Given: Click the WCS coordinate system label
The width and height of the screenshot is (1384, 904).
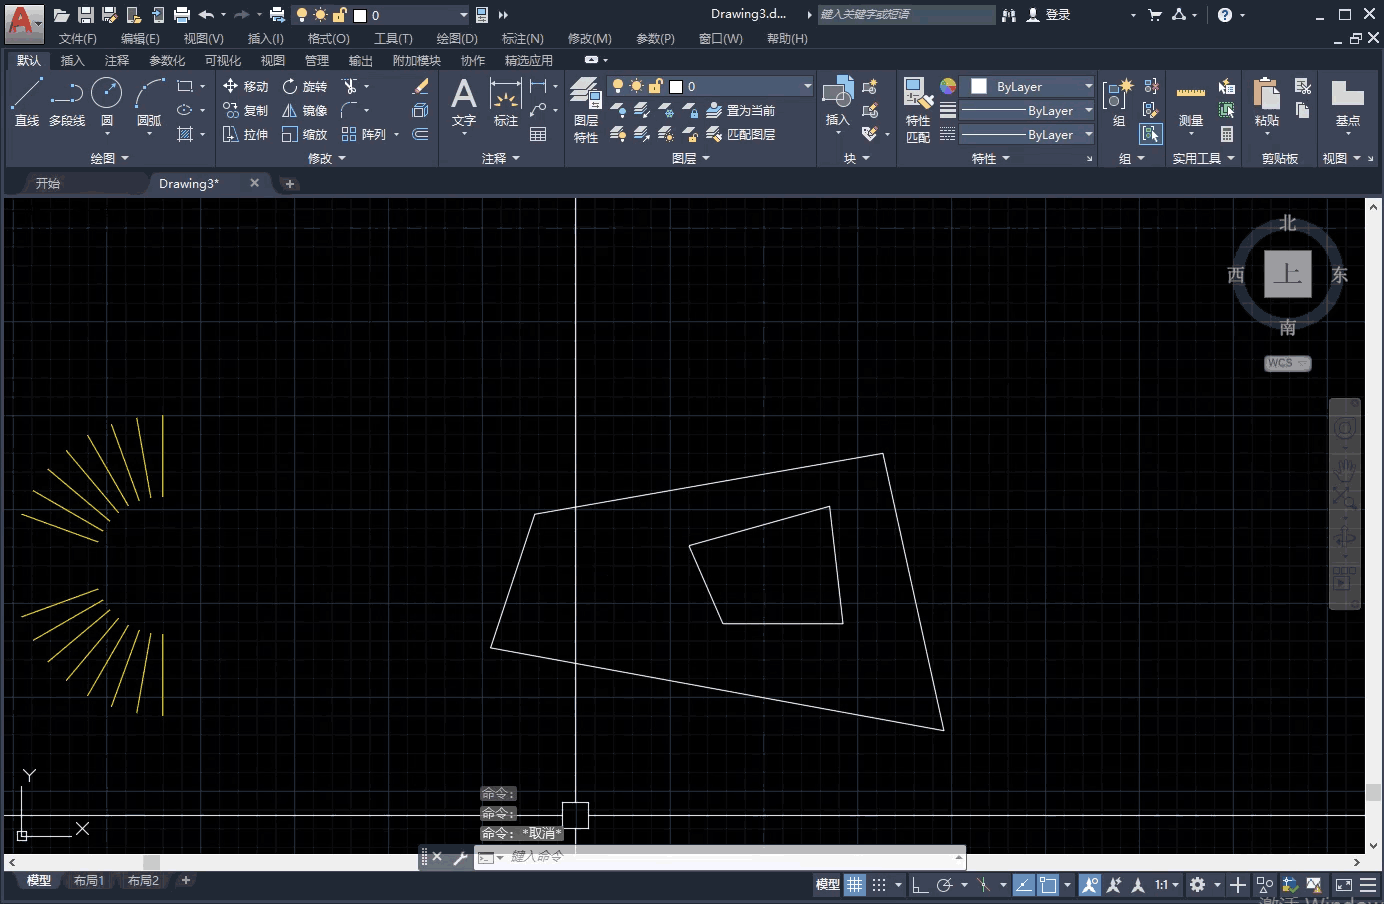Looking at the screenshot, I should 1287,363.
